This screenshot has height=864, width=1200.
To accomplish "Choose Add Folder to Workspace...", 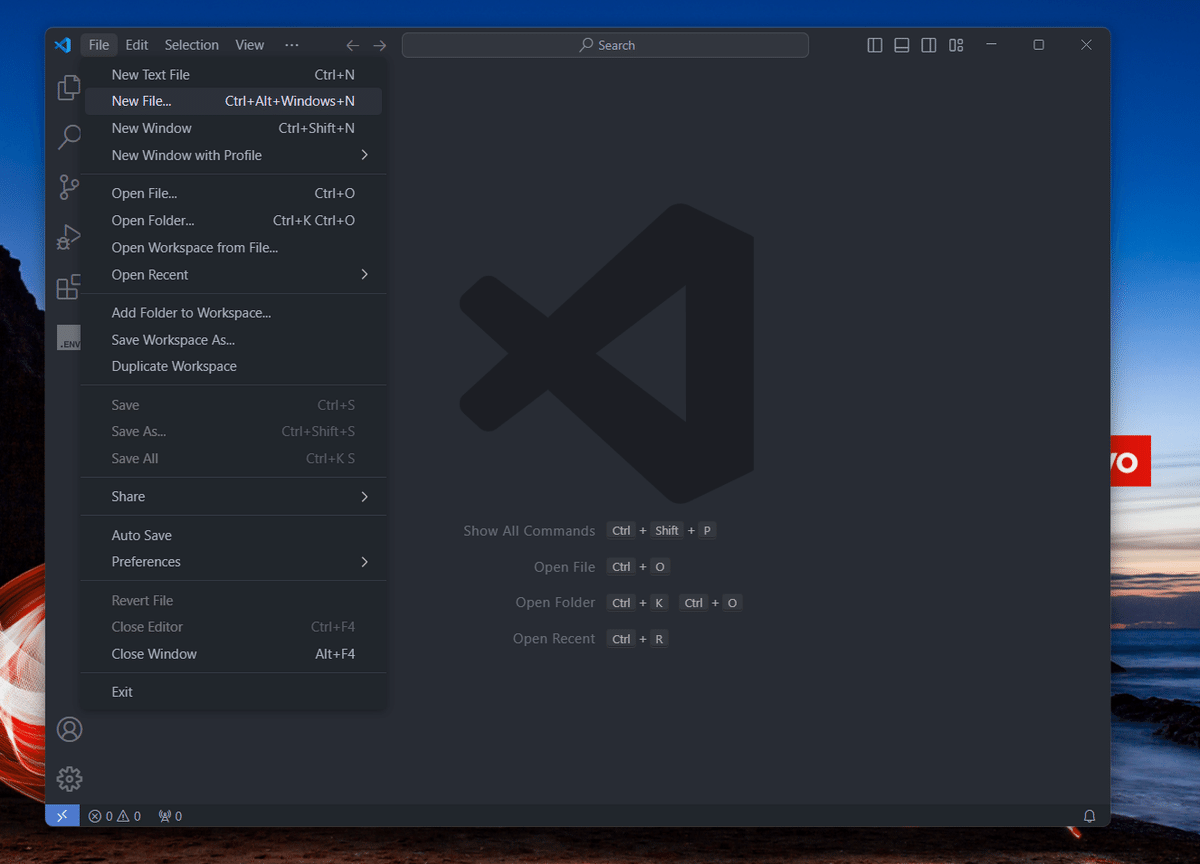I will click(x=233, y=313).
